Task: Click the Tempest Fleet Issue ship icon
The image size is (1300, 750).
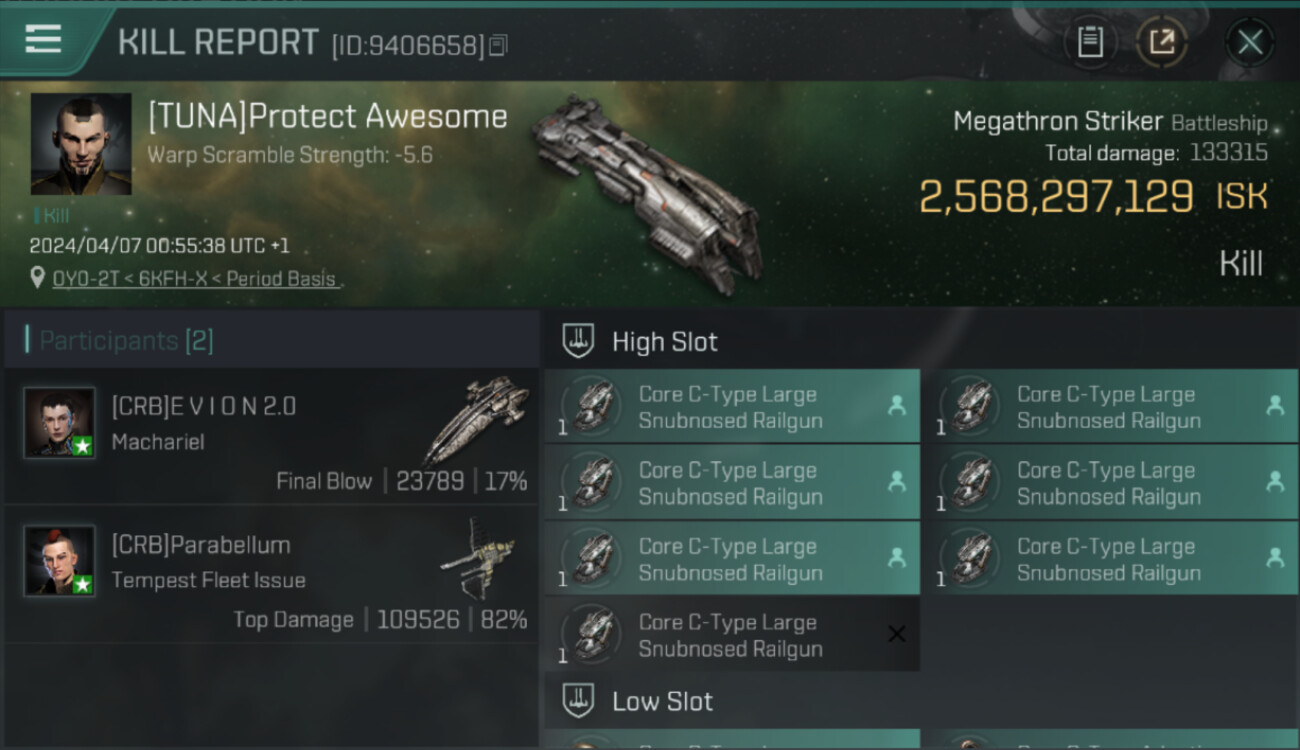Action: 478,558
